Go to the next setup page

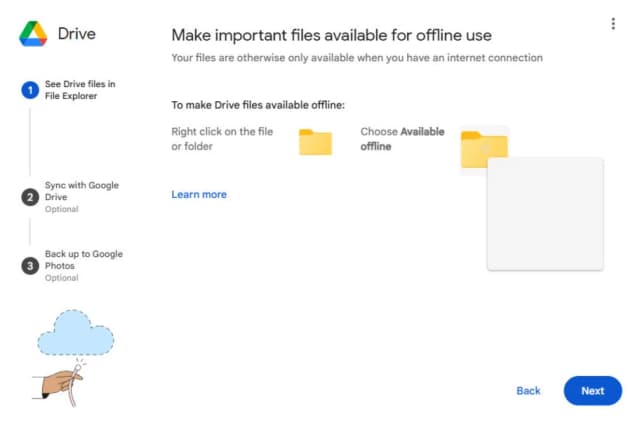[x=593, y=391]
